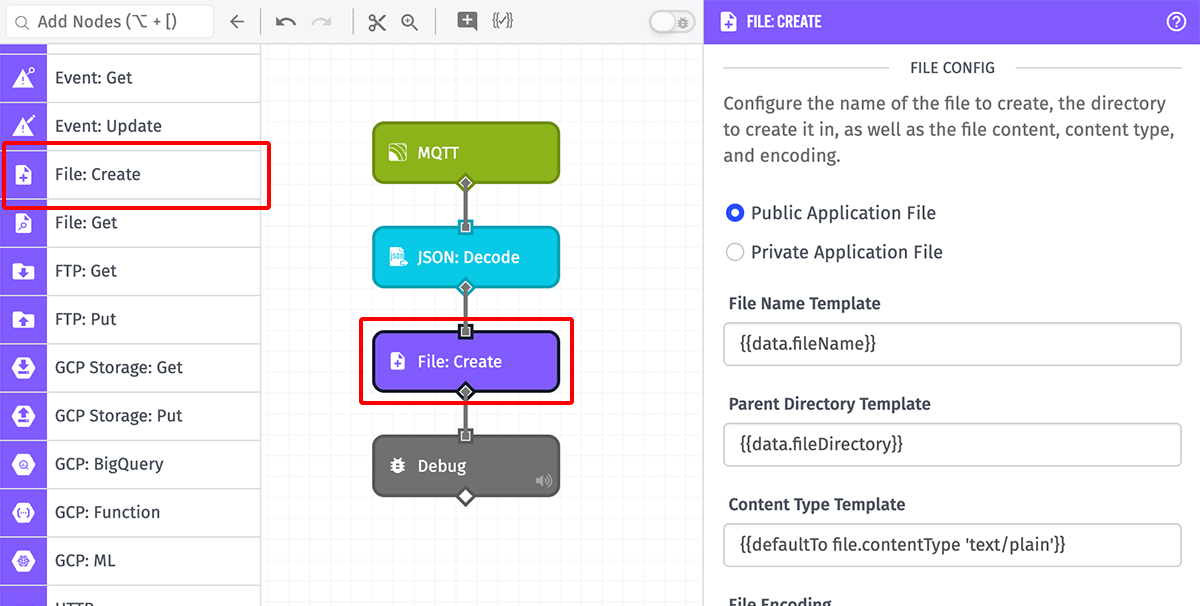
Task: Click the Parent Directory Template field
Action: point(951,445)
